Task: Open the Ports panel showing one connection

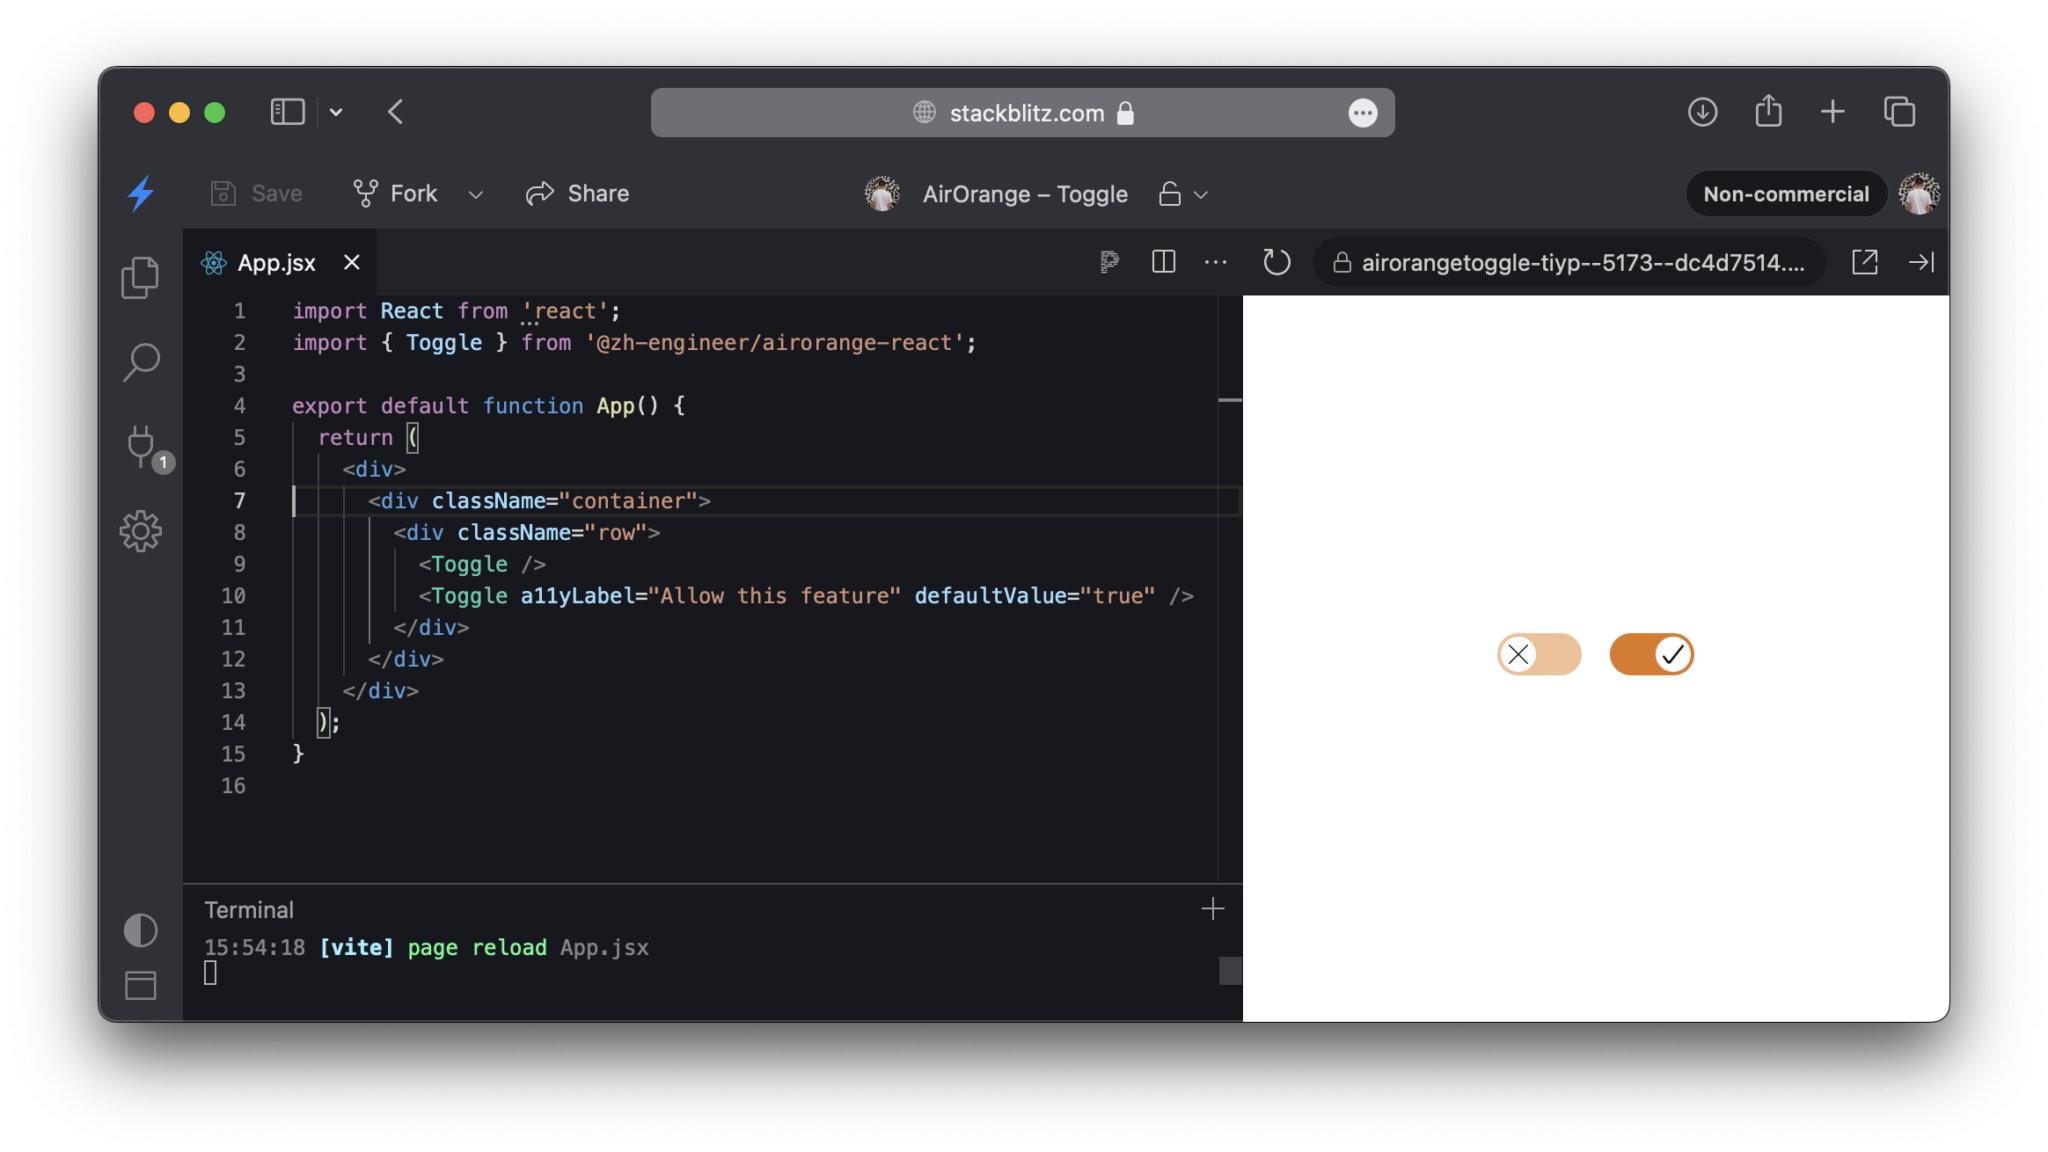Action: click(142, 447)
